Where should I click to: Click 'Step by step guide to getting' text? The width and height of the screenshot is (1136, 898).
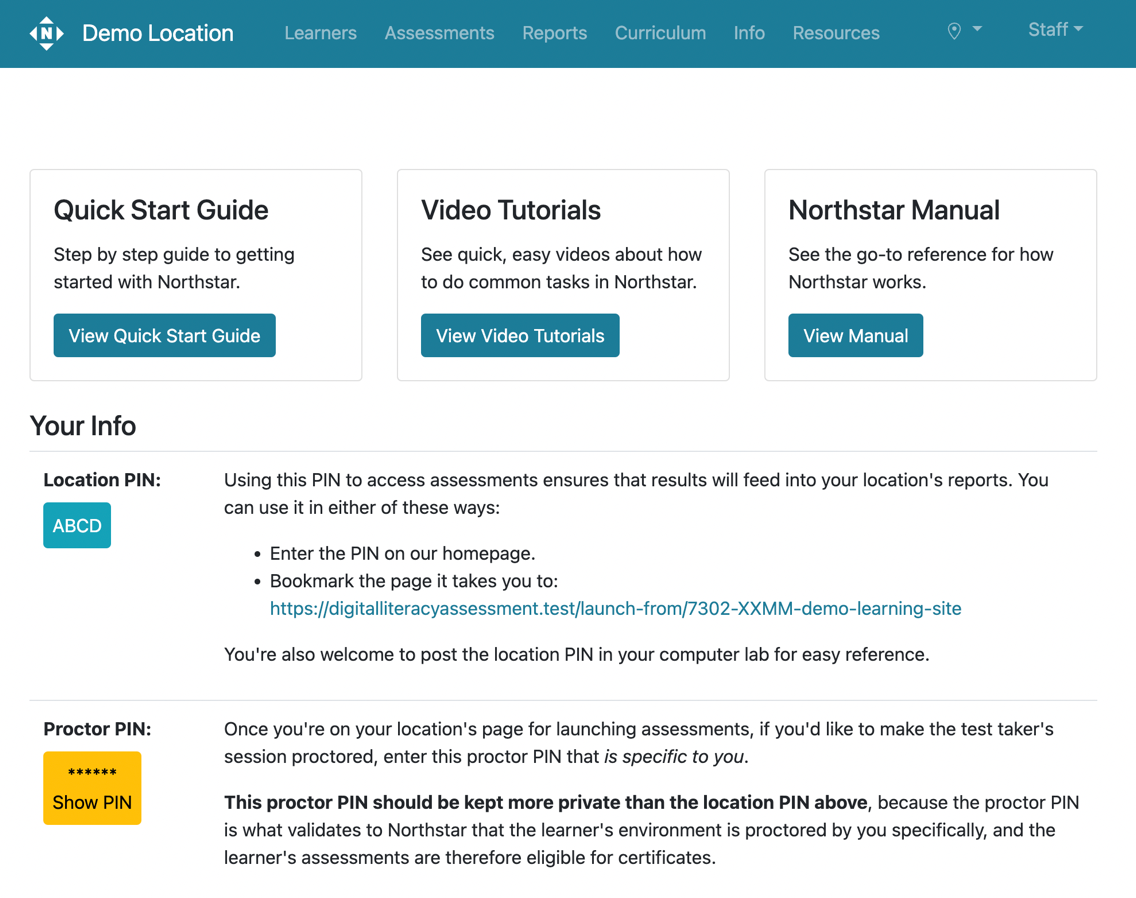tap(174, 254)
